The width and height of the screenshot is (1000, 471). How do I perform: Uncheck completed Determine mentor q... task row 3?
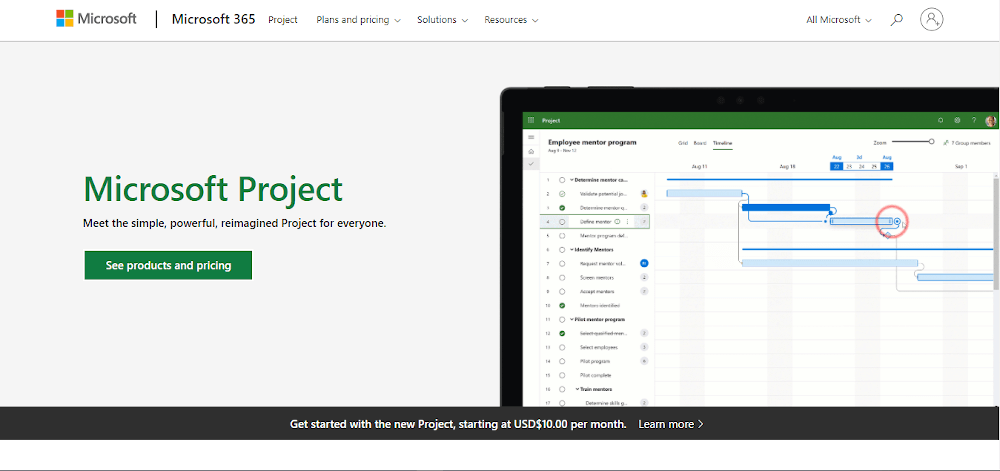coord(562,208)
